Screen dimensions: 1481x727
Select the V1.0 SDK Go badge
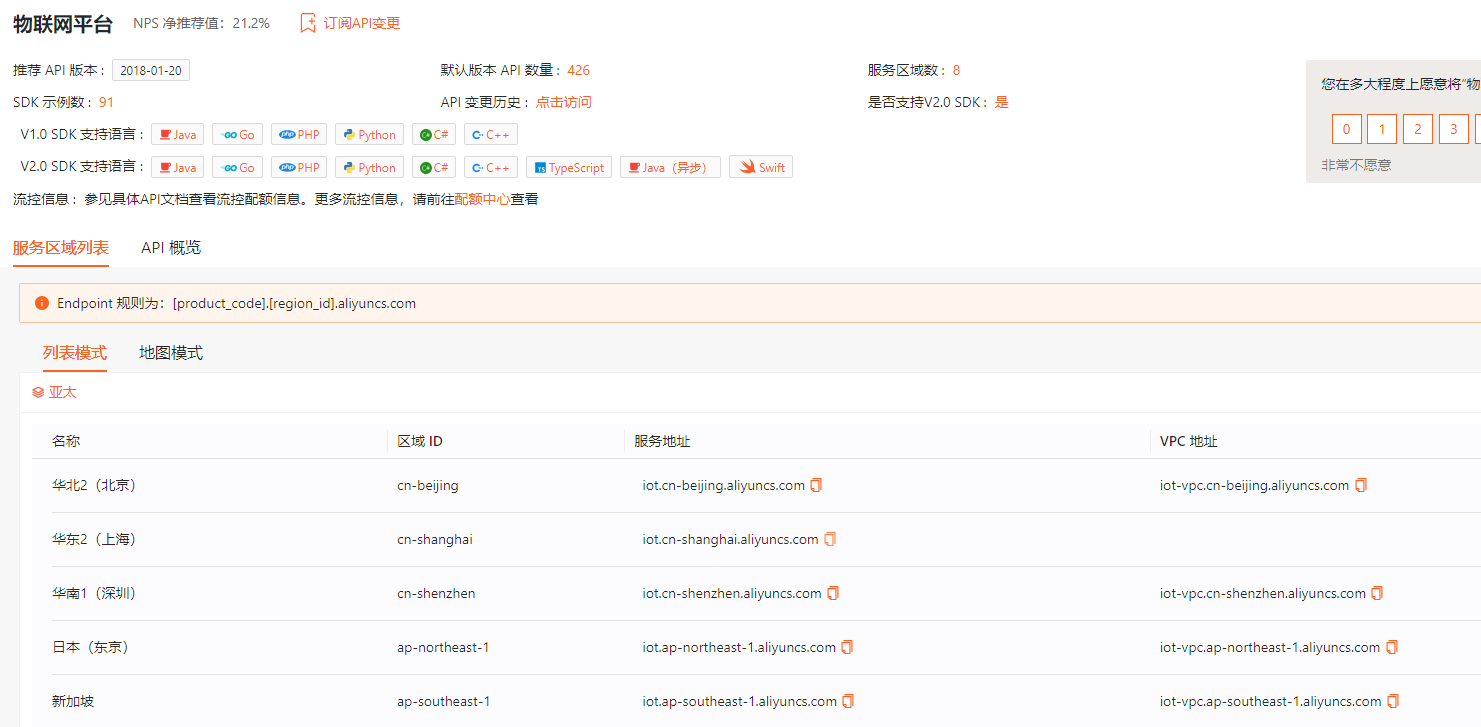(237, 135)
